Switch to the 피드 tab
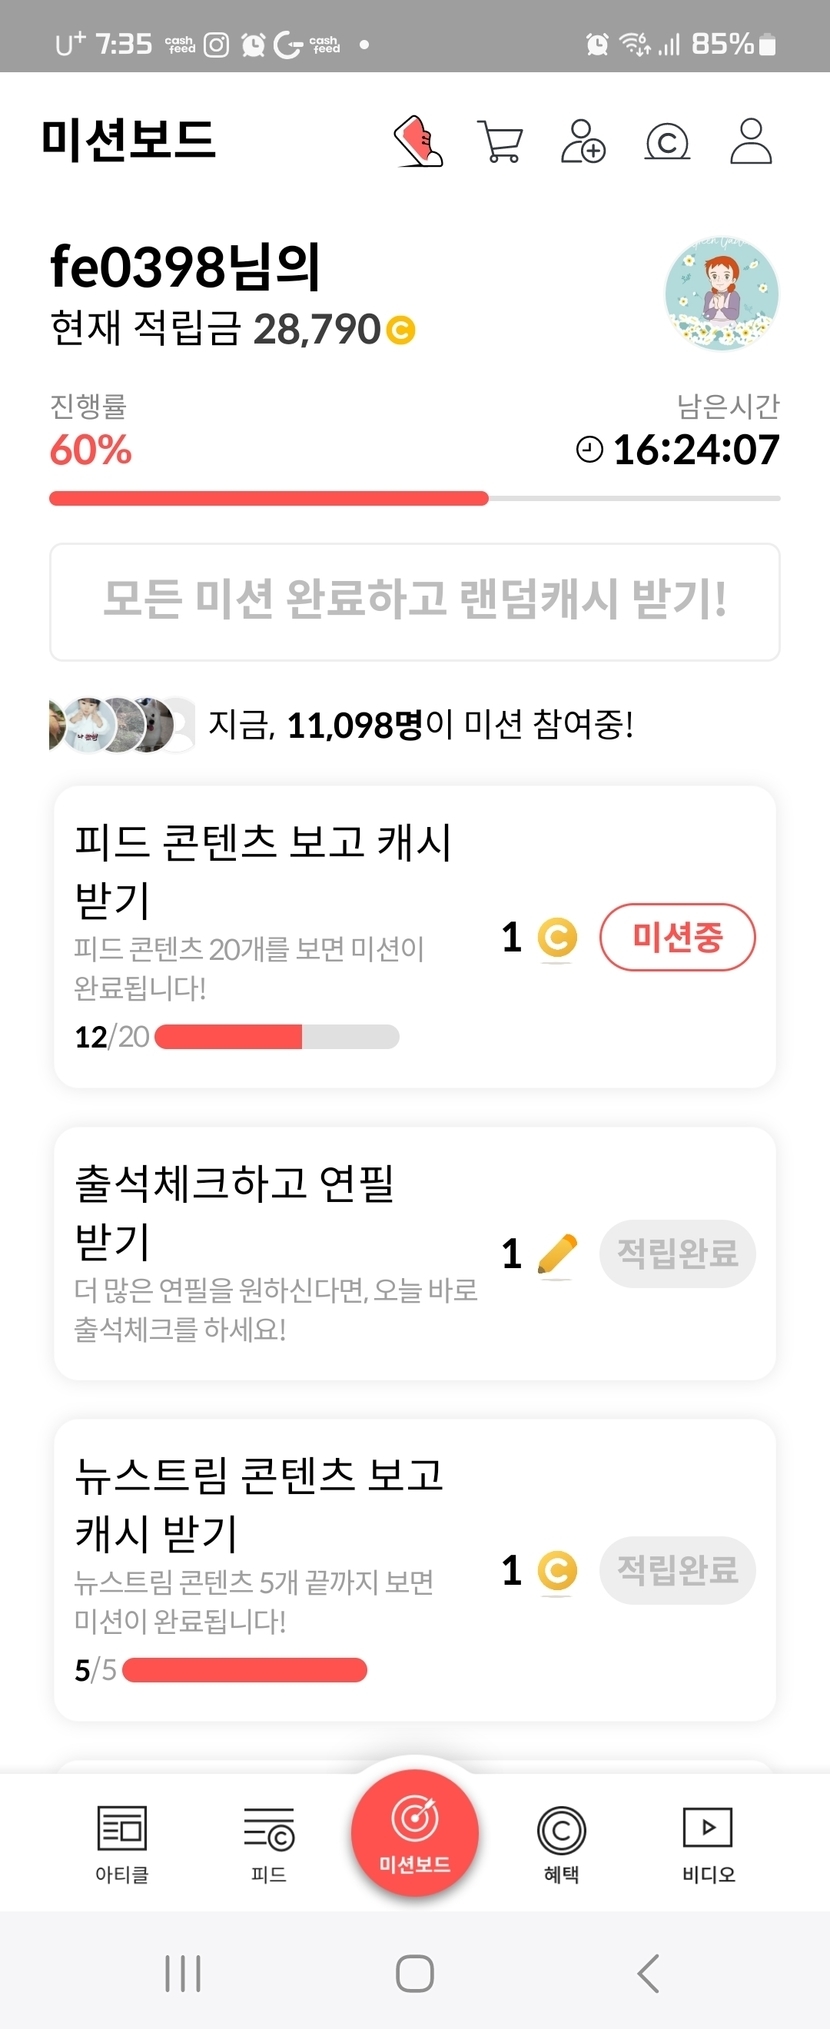Screen dimensions: 830x2029 pos(269,1844)
